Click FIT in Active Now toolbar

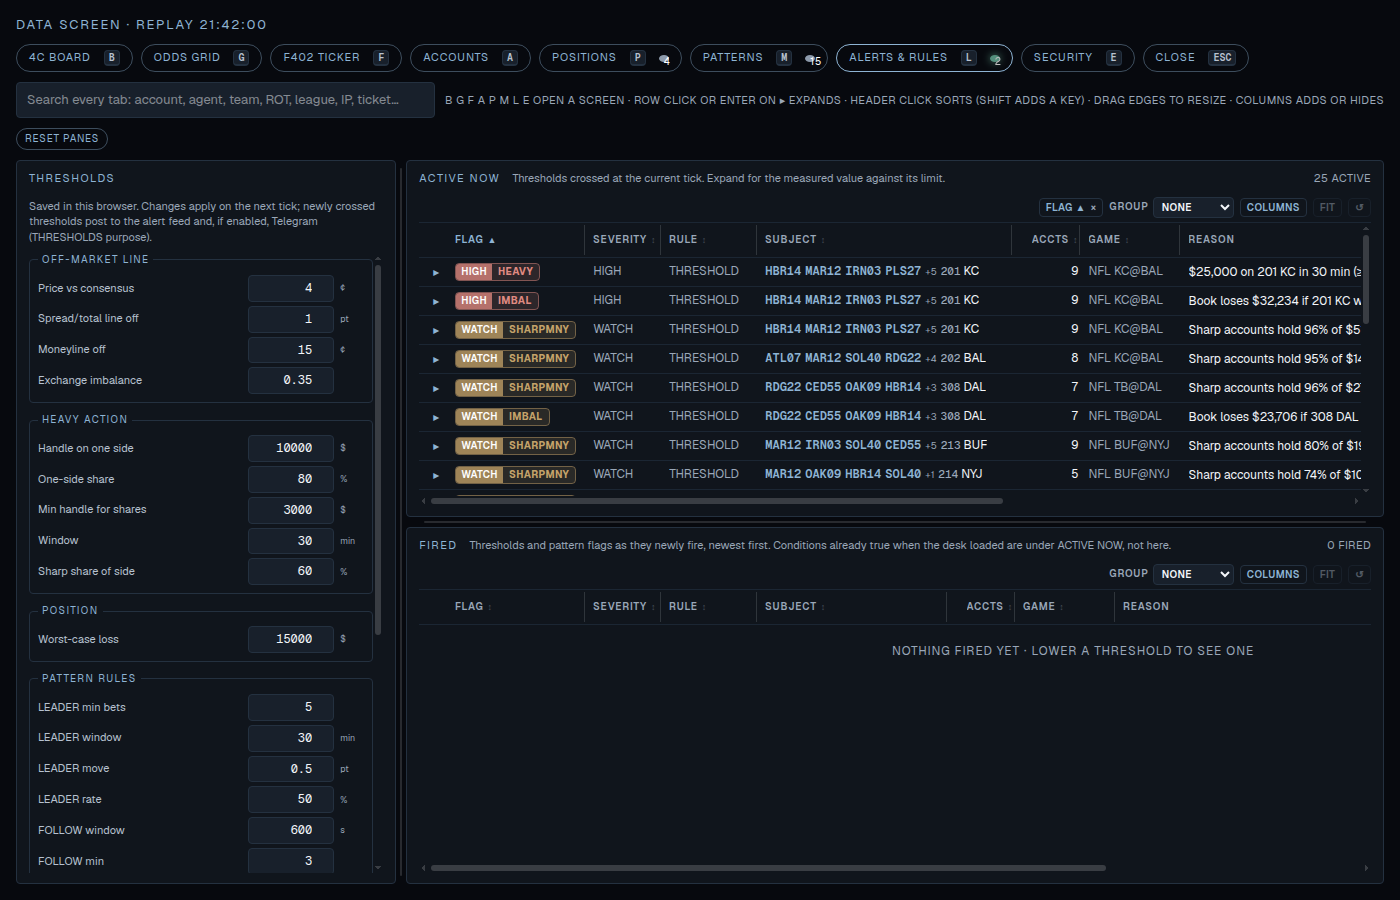[1327, 207]
